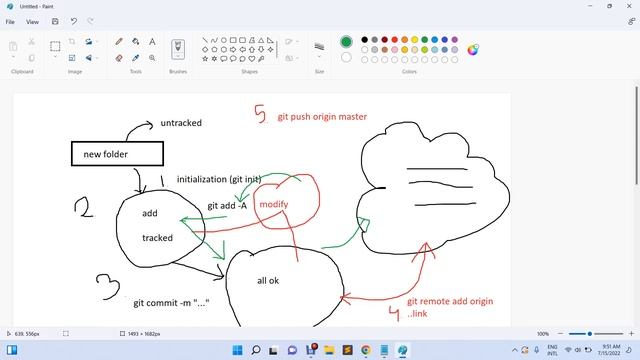Pick the red color swatch

(395, 40)
